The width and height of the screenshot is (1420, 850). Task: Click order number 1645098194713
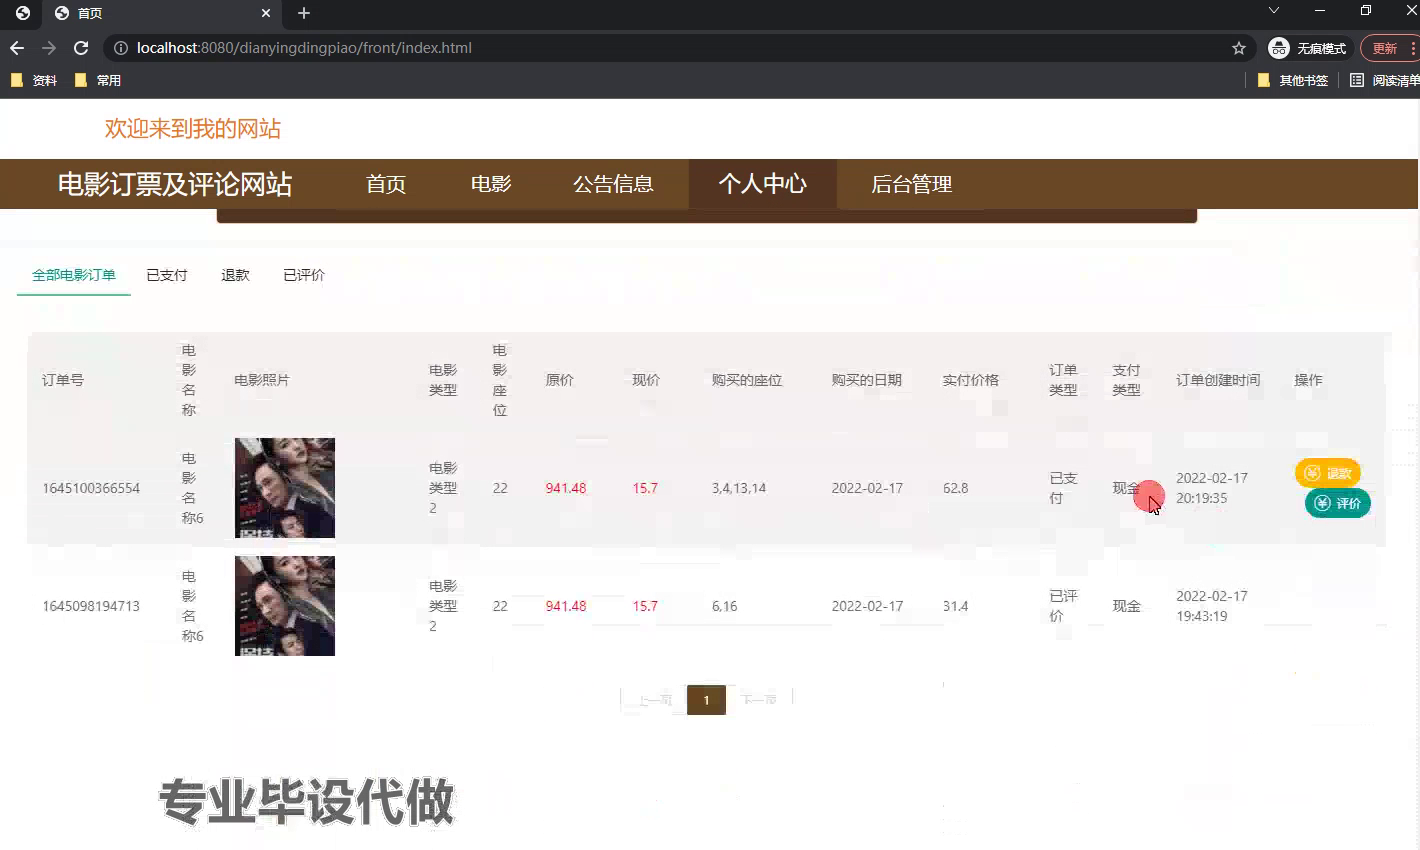coord(91,606)
